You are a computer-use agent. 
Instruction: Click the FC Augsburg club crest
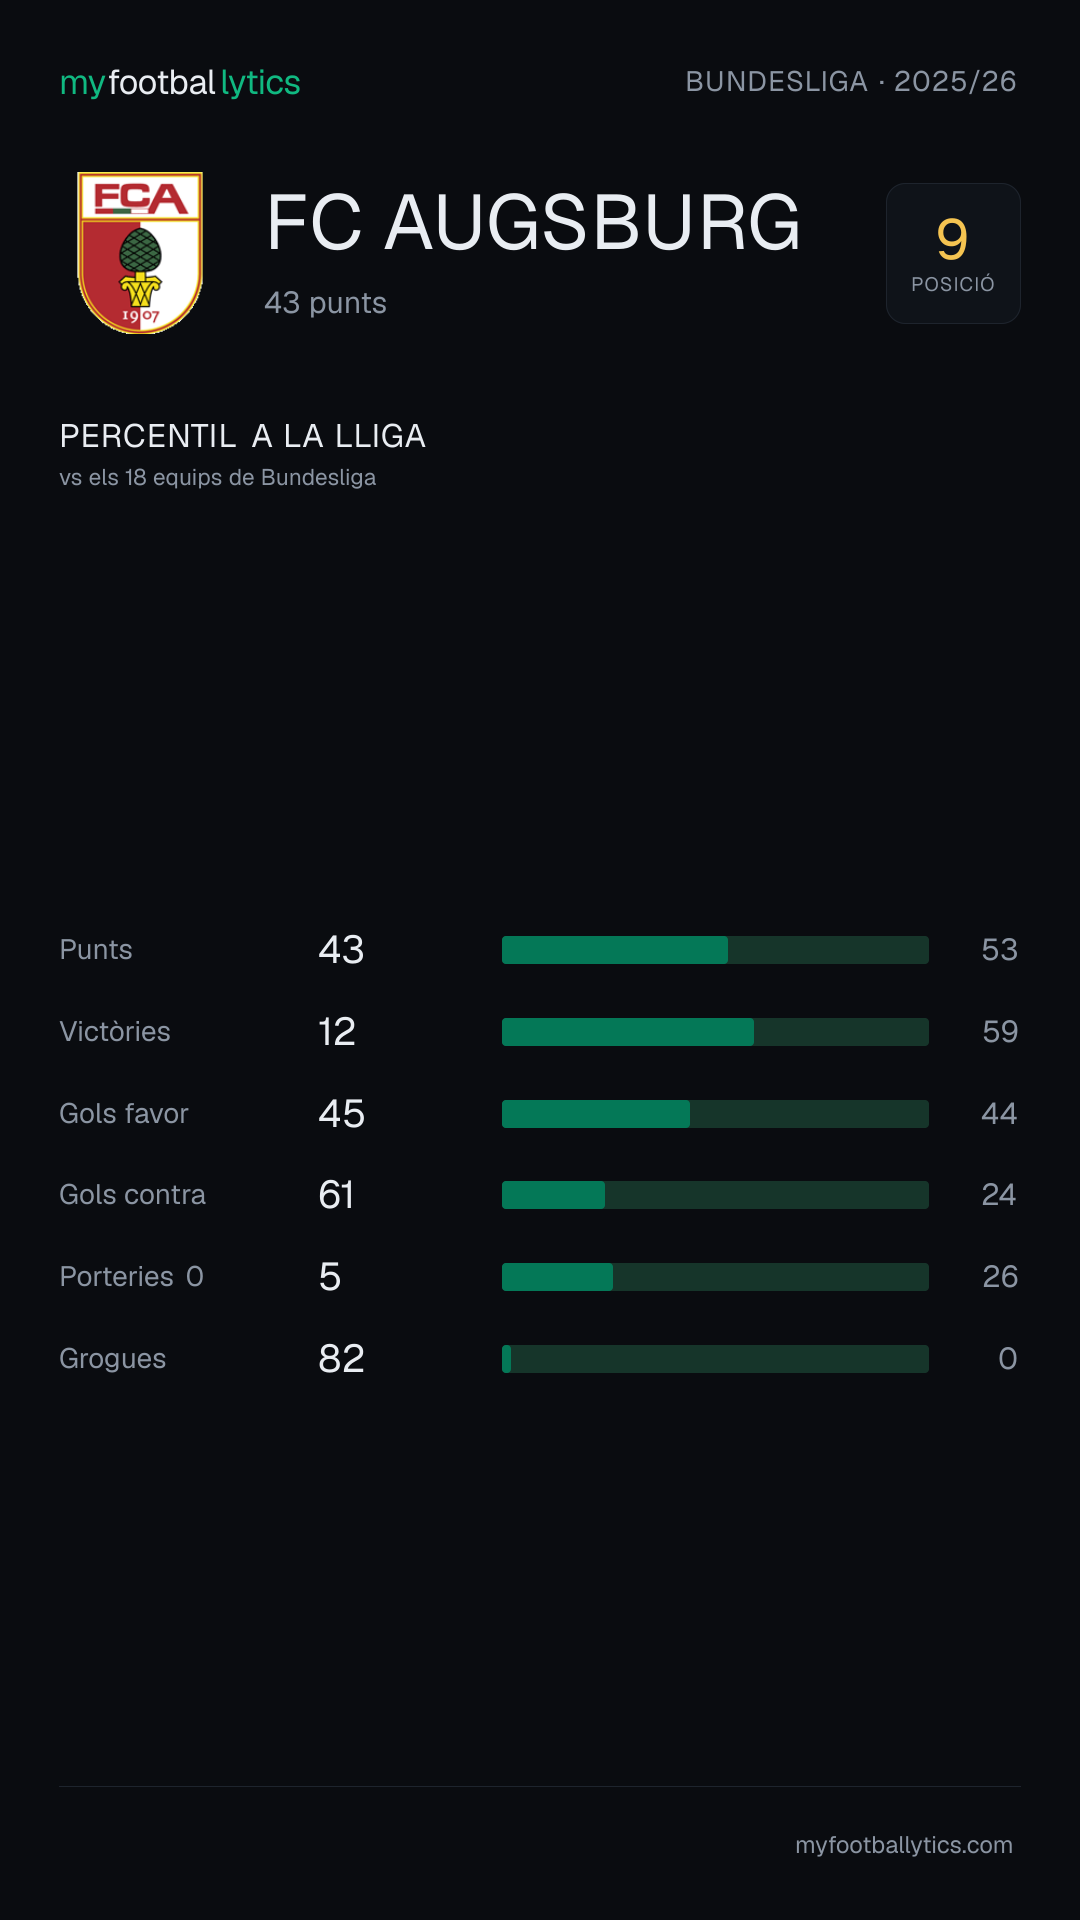point(140,253)
